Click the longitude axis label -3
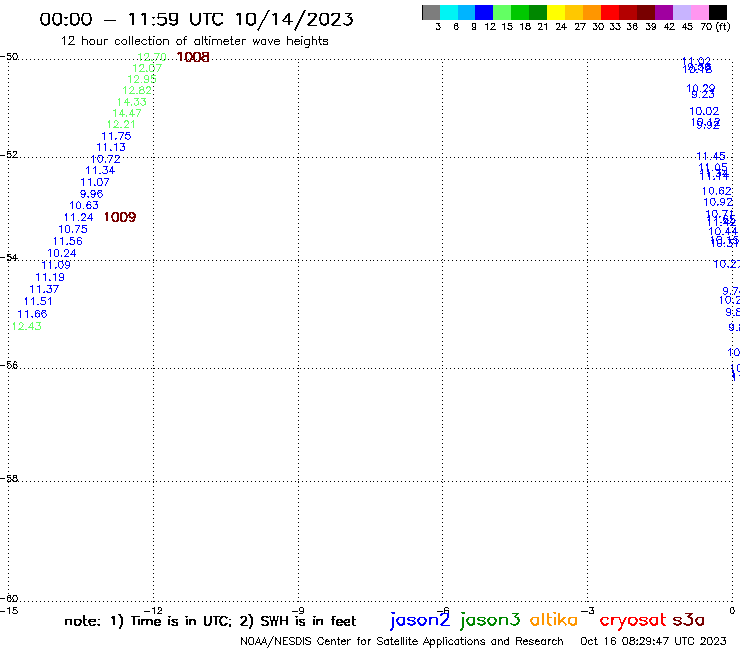The height and width of the screenshot is (650, 740). [x=588, y=611]
